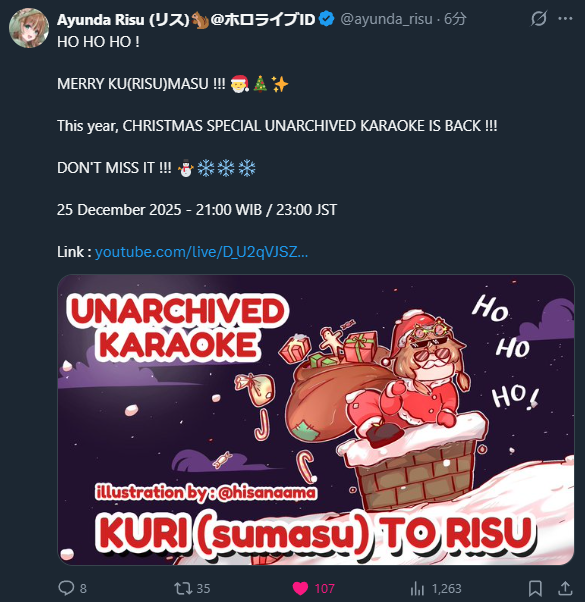Click the share upload arrow icon

pos(565,588)
